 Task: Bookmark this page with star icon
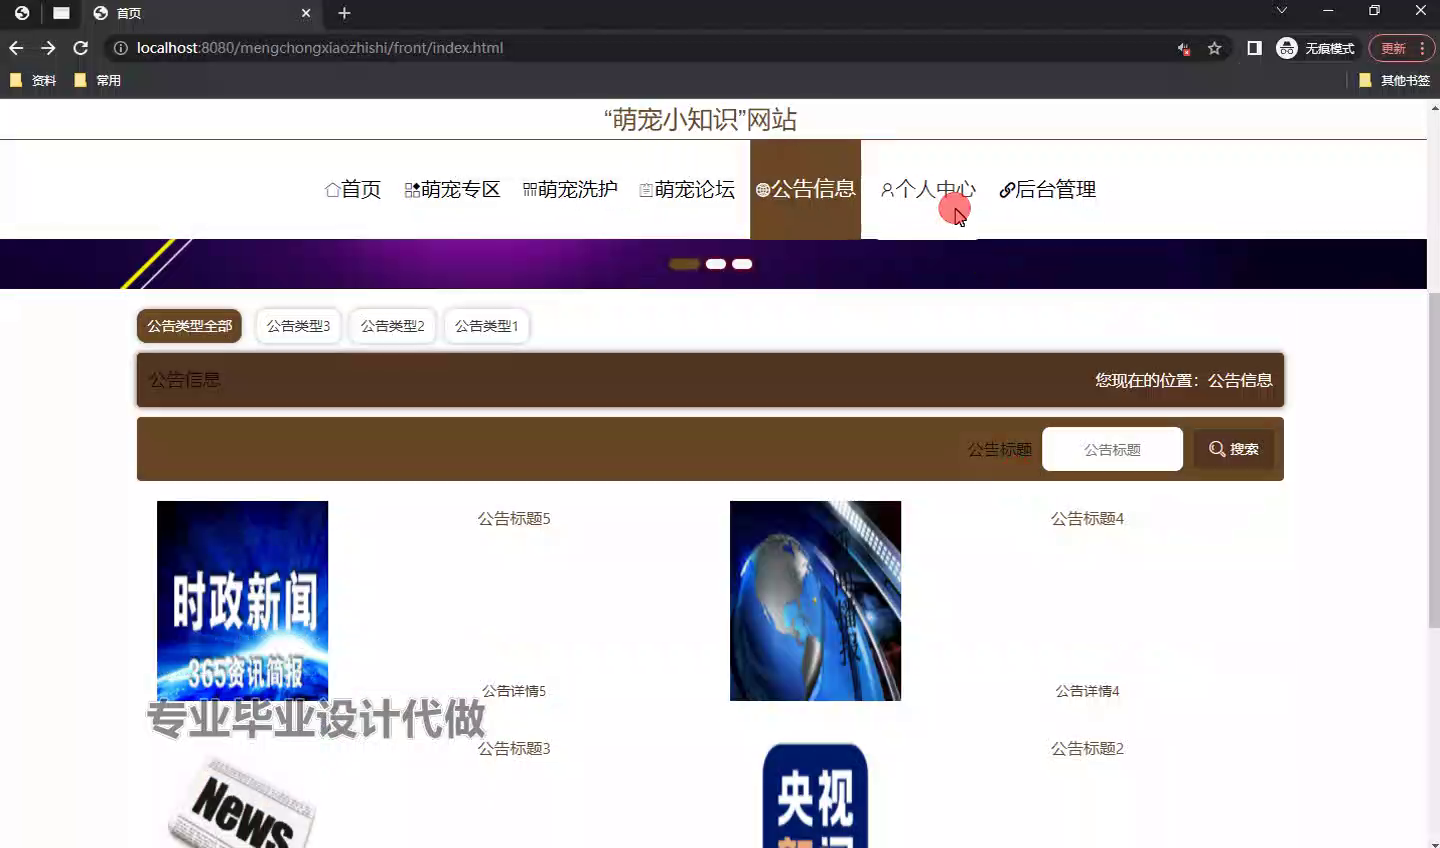(x=1214, y=48)
